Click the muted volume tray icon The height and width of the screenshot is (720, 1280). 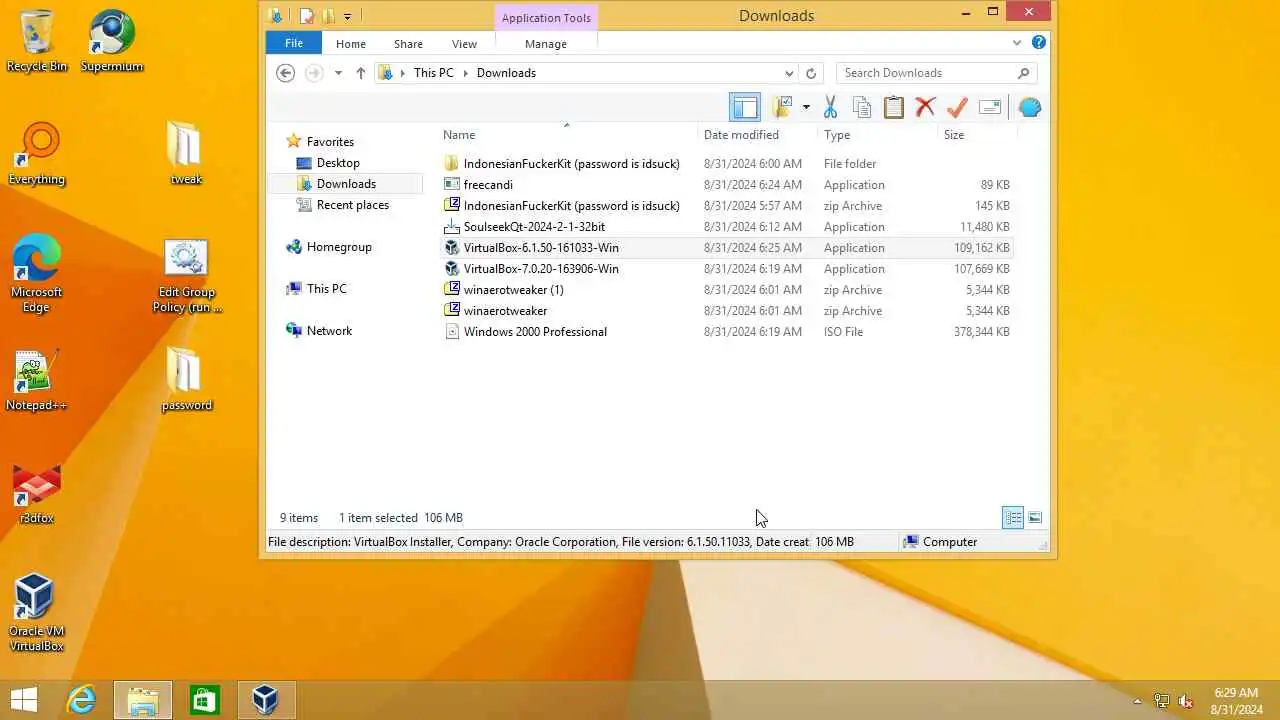pos(1186,701)
